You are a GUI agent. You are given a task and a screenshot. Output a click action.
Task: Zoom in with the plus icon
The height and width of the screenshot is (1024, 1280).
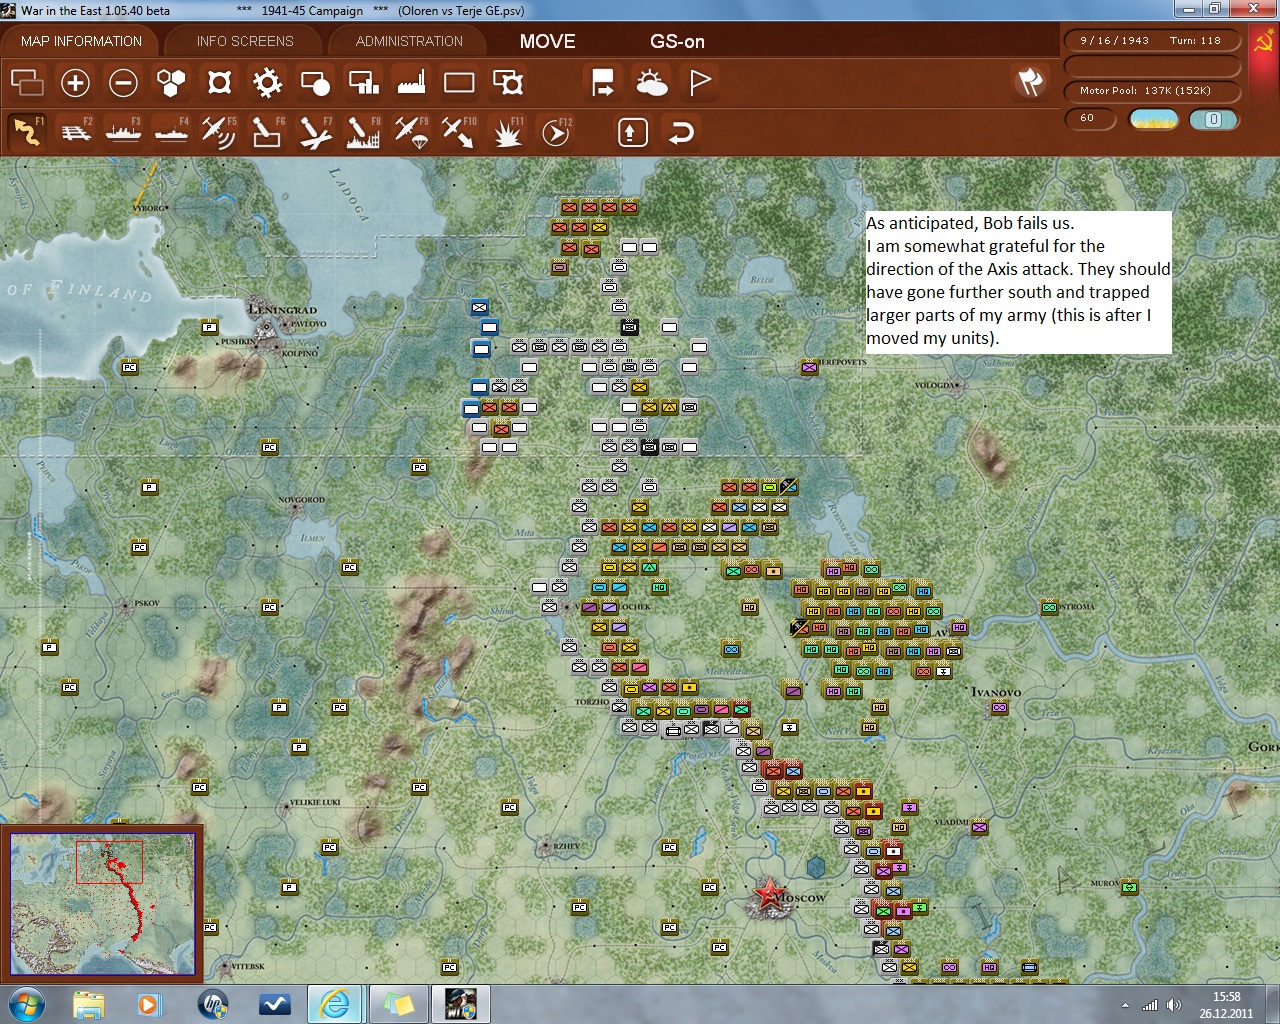(x=75, y=82)
